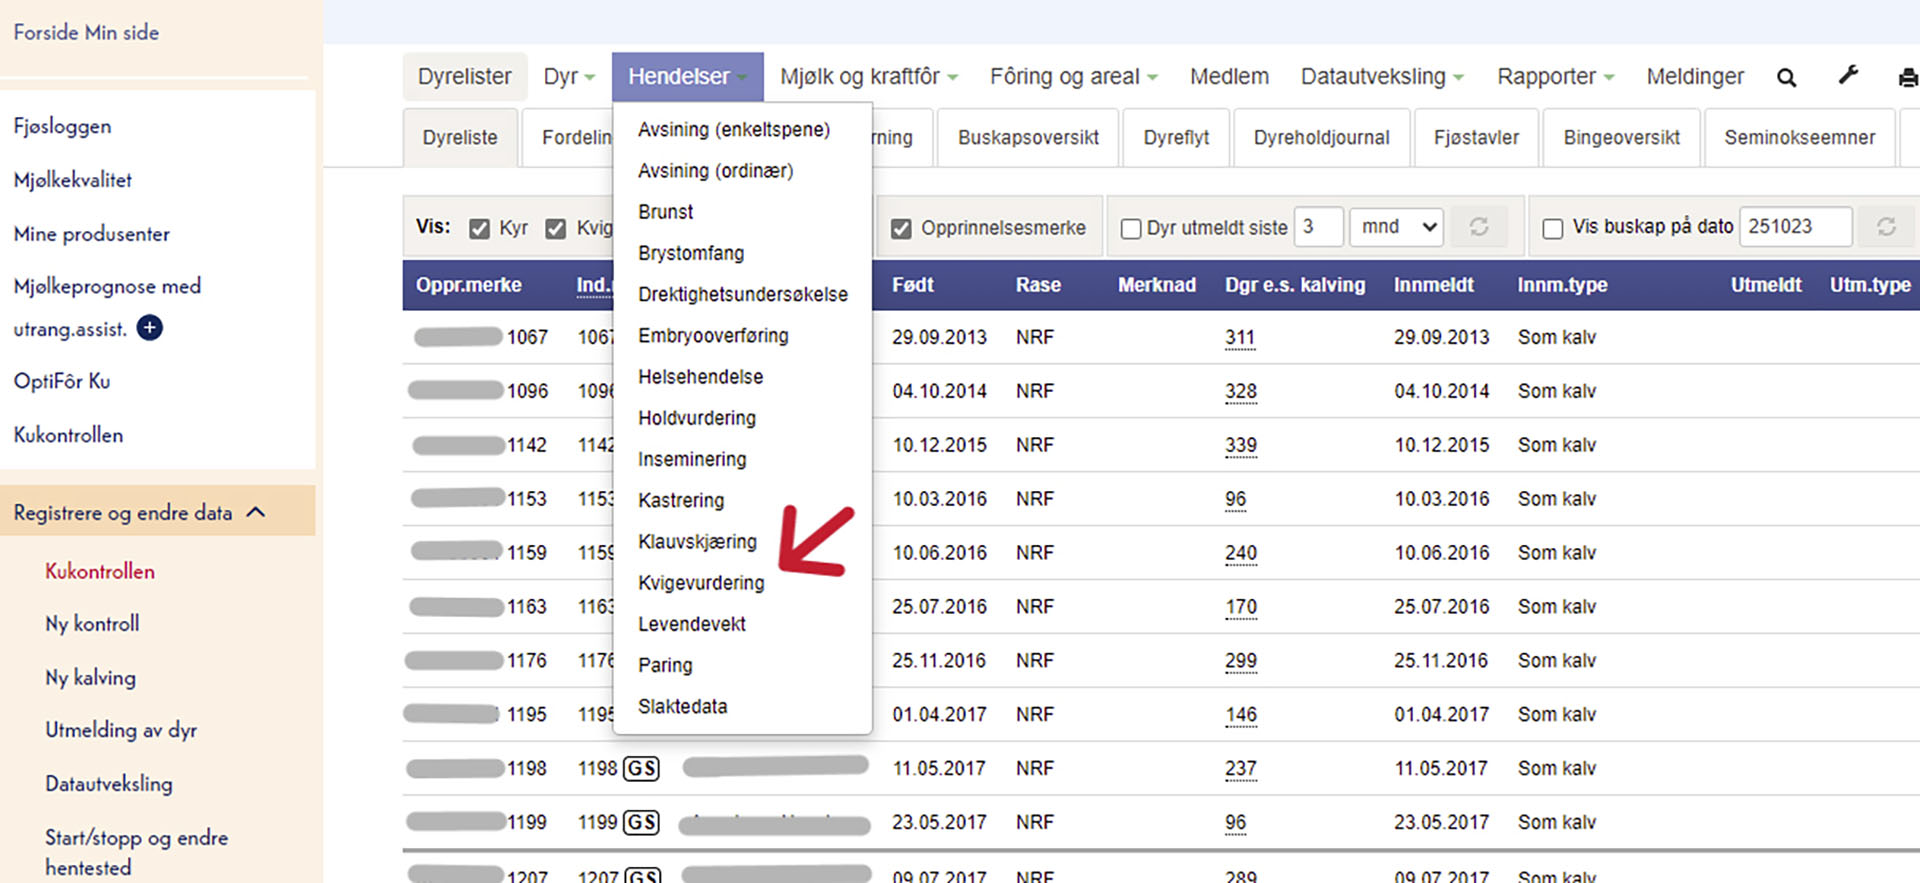Open Mine produsenter sidebar link
Screen dimensions: 1920x883
92,234
